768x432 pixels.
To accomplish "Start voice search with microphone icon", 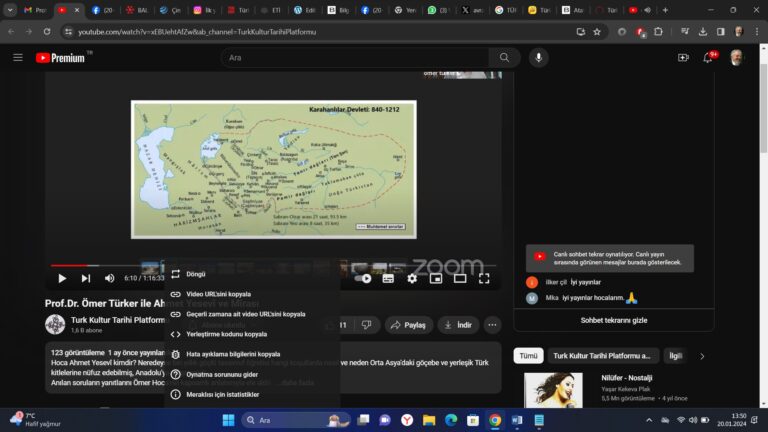I will pos(538,58).
